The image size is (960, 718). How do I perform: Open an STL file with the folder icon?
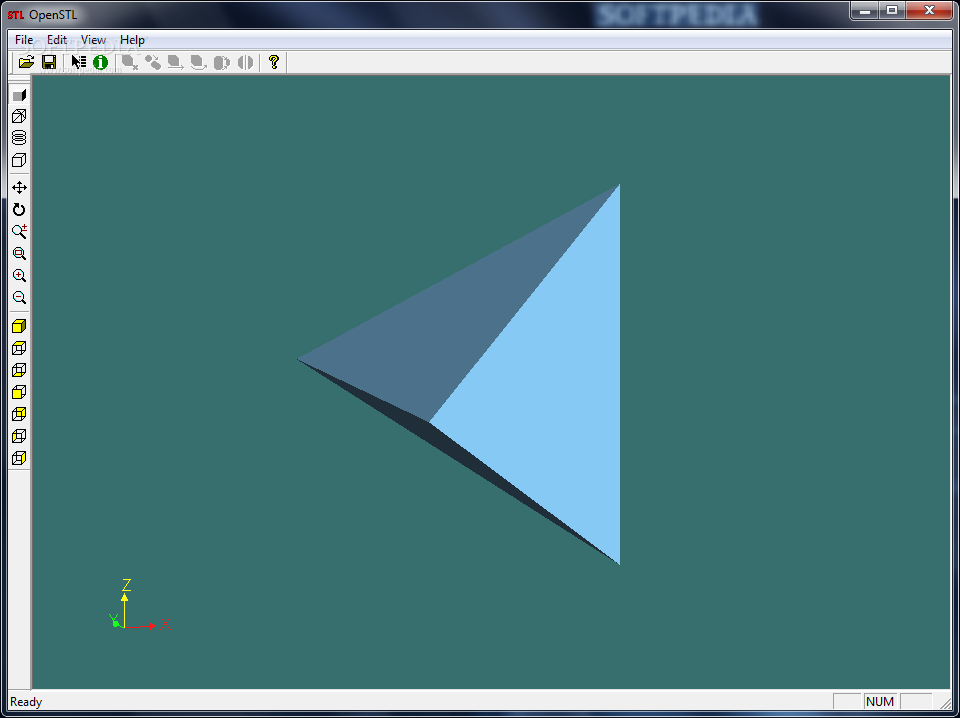26,62
